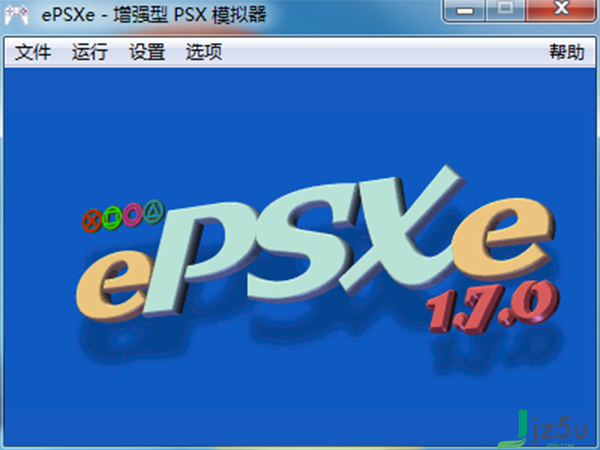This screenshot has width=600, height=450.
Task: Open the 选项 menu
Action: point(204,52)
